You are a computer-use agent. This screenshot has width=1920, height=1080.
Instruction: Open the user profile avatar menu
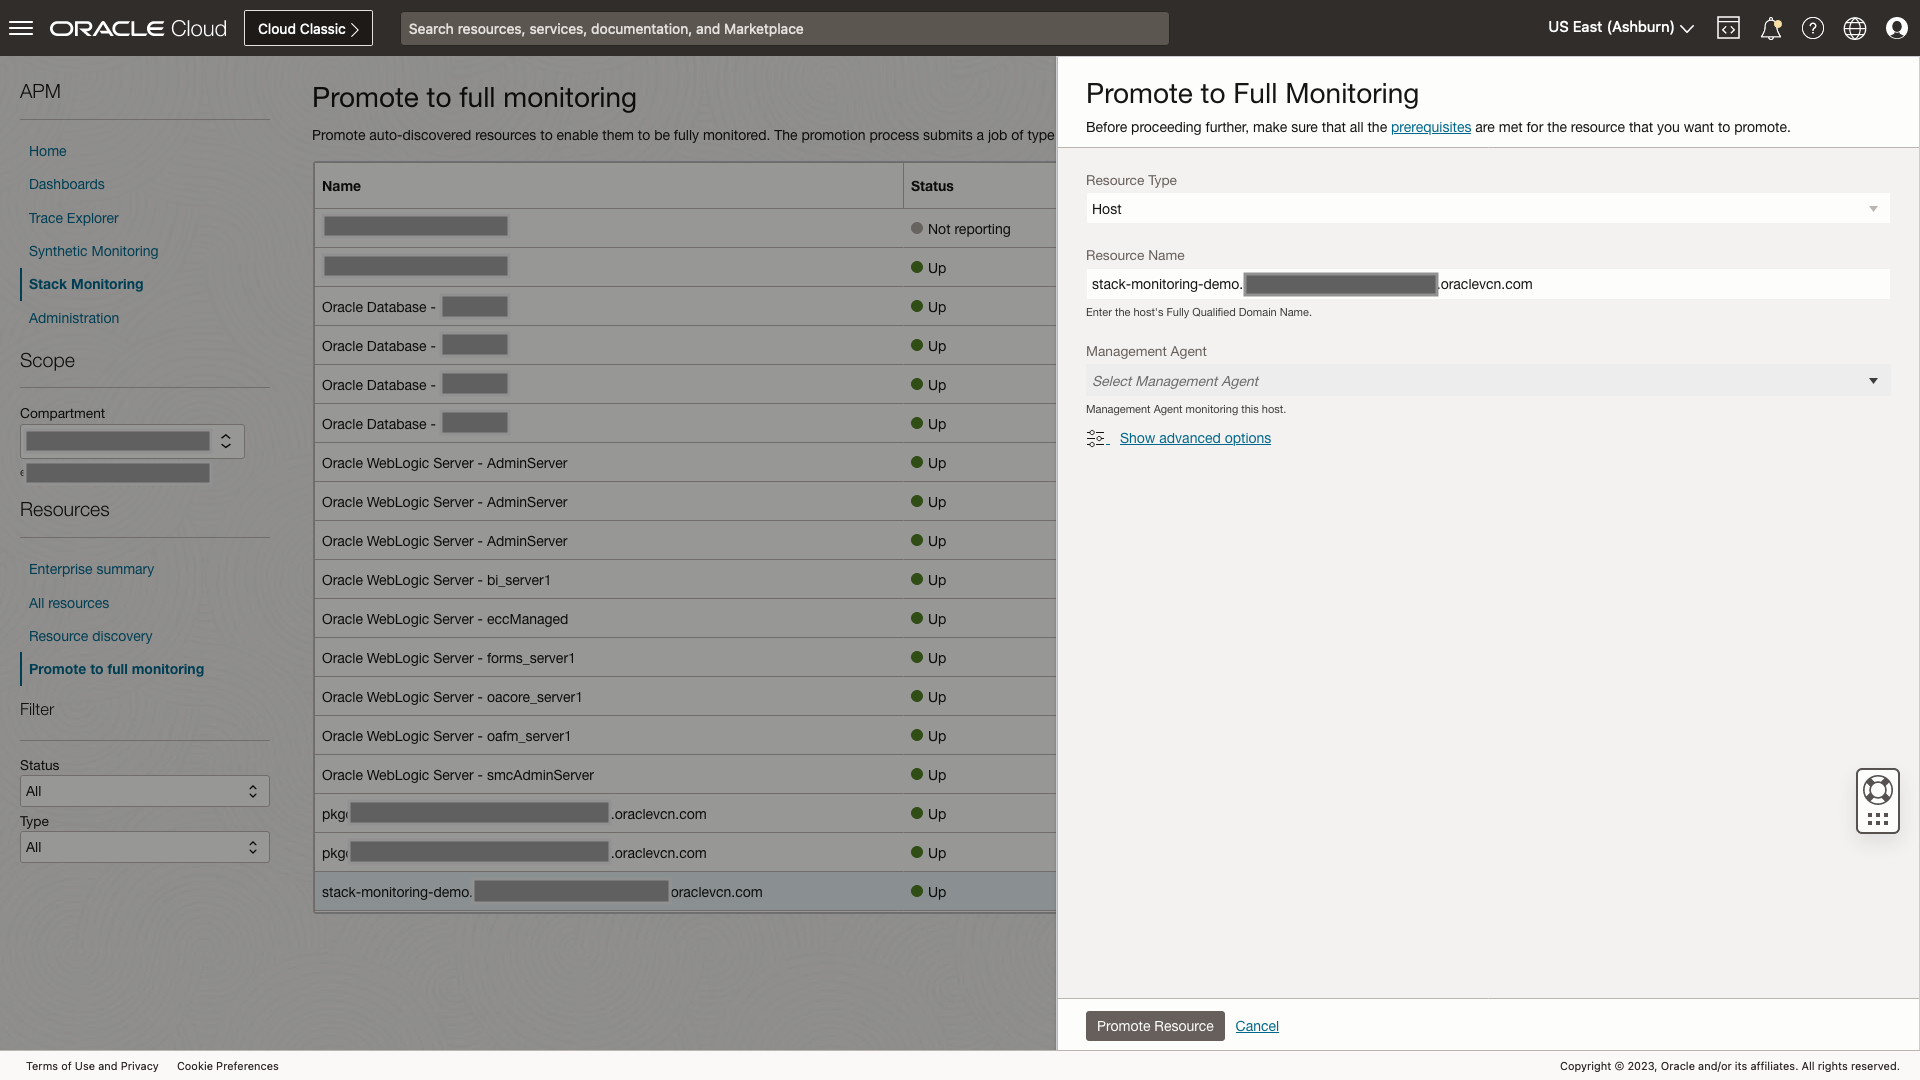(x=1897, y=27)
